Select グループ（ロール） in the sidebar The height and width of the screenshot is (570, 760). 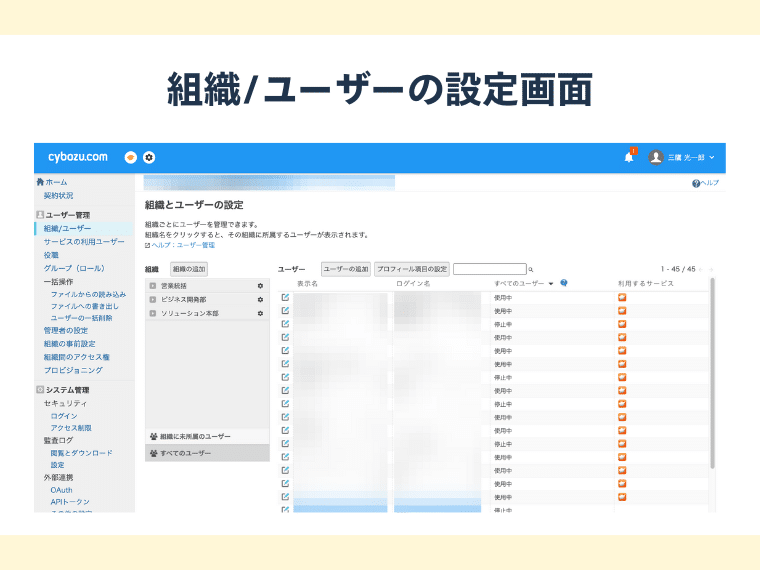click(x=73, y=268)
